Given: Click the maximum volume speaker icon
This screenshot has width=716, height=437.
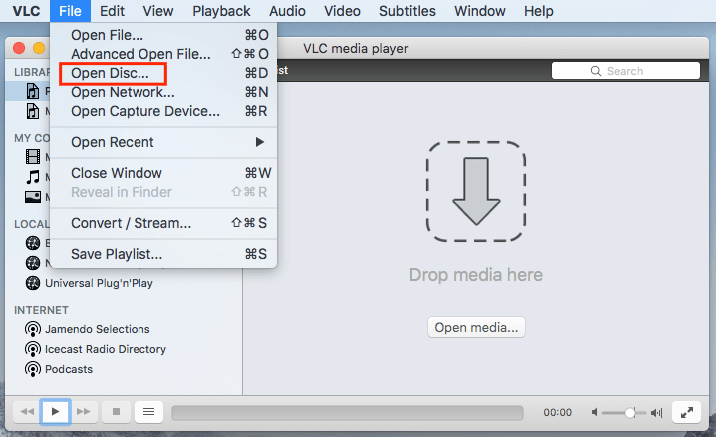Looking at the screenshot, I should tap(657, 412).
